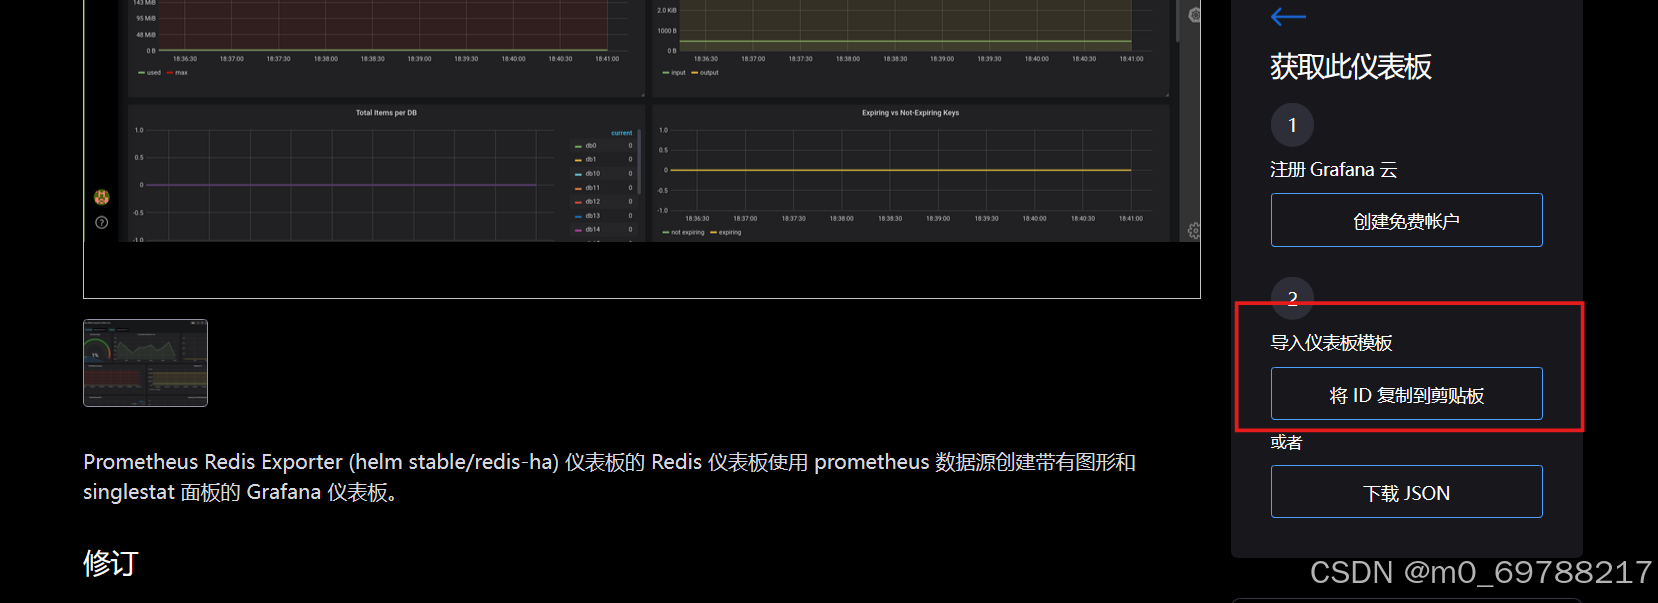Click the 导入仪表板模板 label
This screenshot has height=603, width=1658.
[x=1331, y=343]
